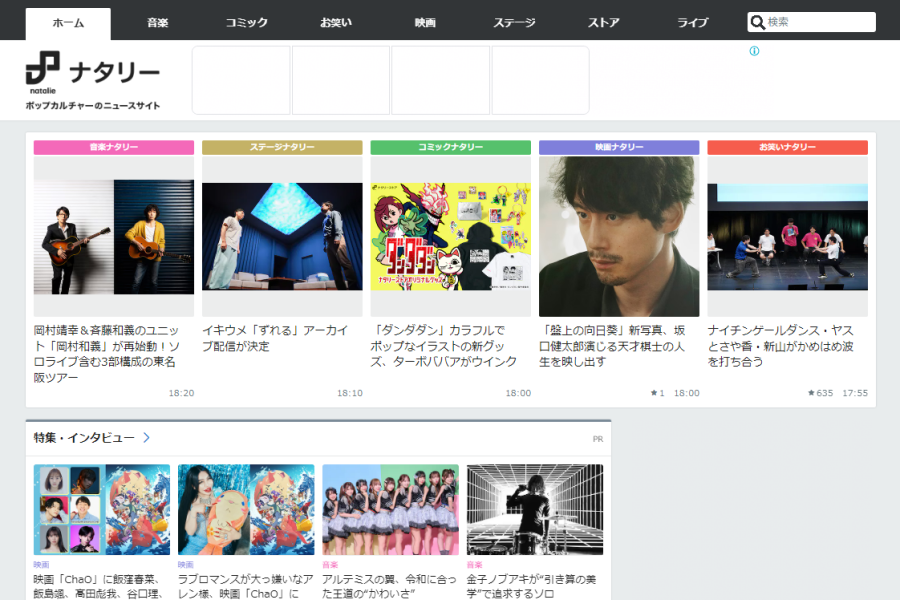Click the ad info icon
This screenshot has height=600, width=900.
coord(754,51)
